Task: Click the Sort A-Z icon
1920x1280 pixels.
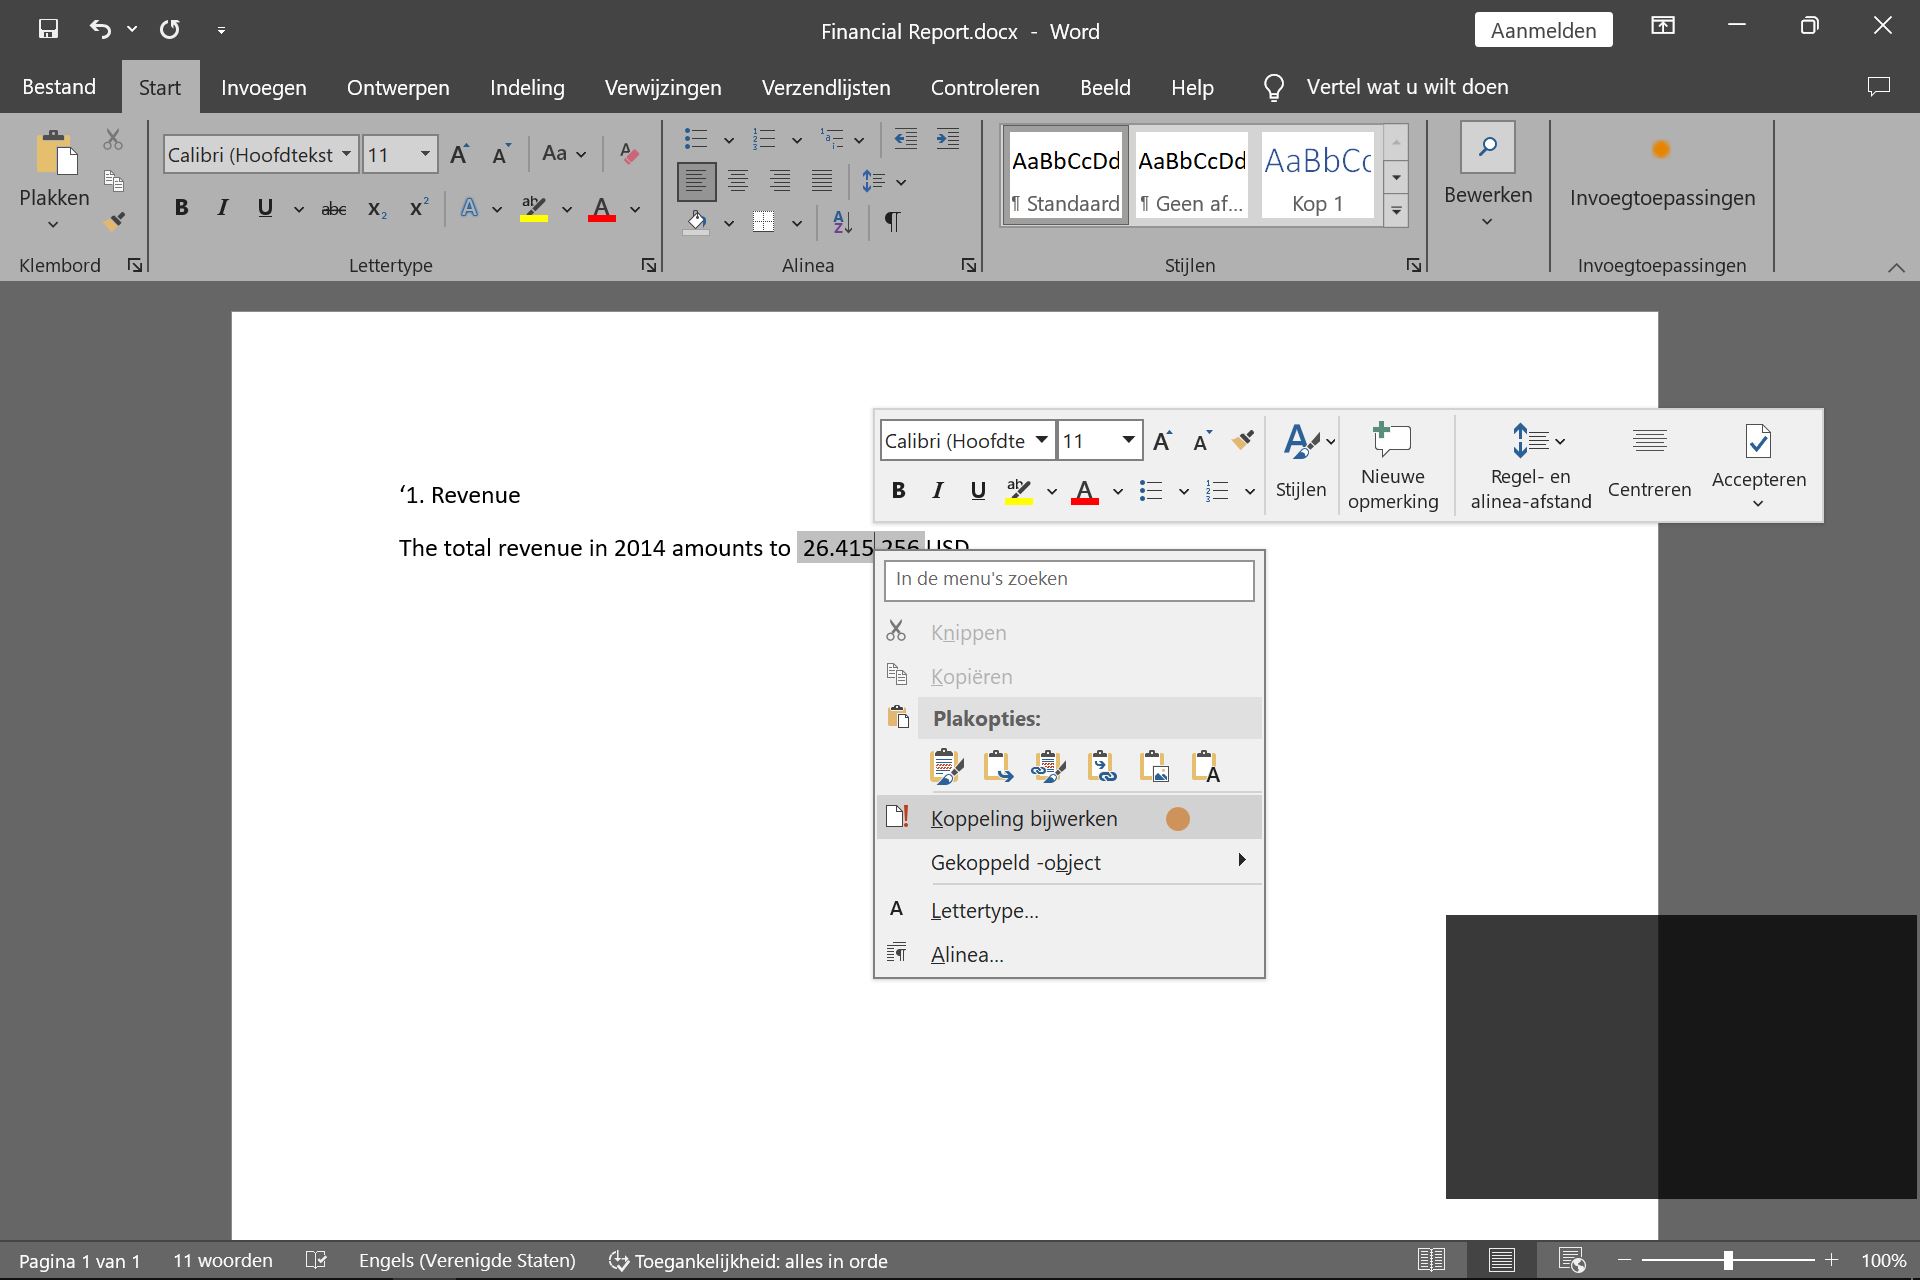Action: [843, 222]
